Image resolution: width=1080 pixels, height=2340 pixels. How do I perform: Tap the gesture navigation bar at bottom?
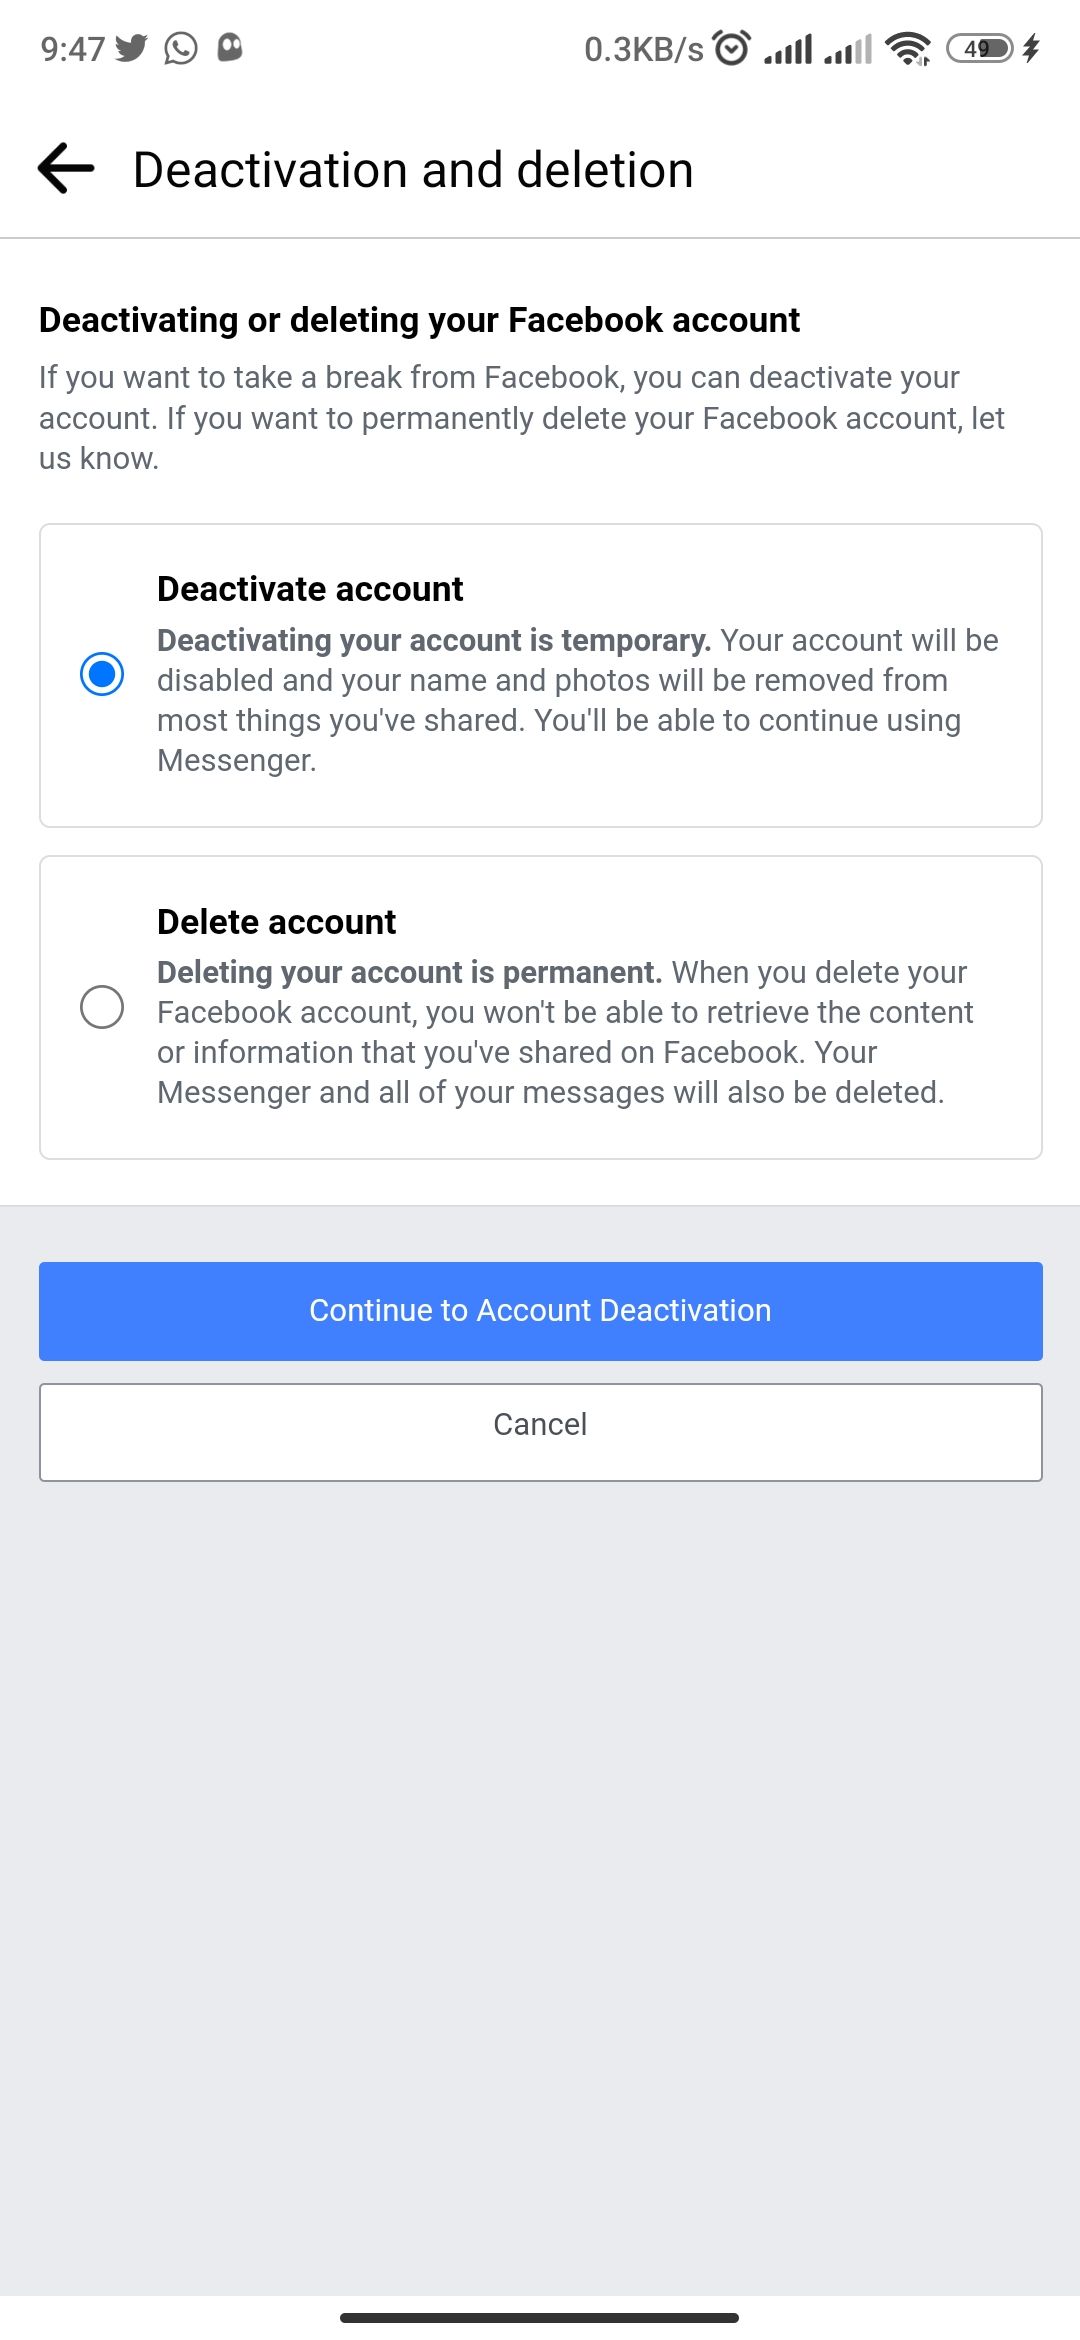[x=540, y=2316]
